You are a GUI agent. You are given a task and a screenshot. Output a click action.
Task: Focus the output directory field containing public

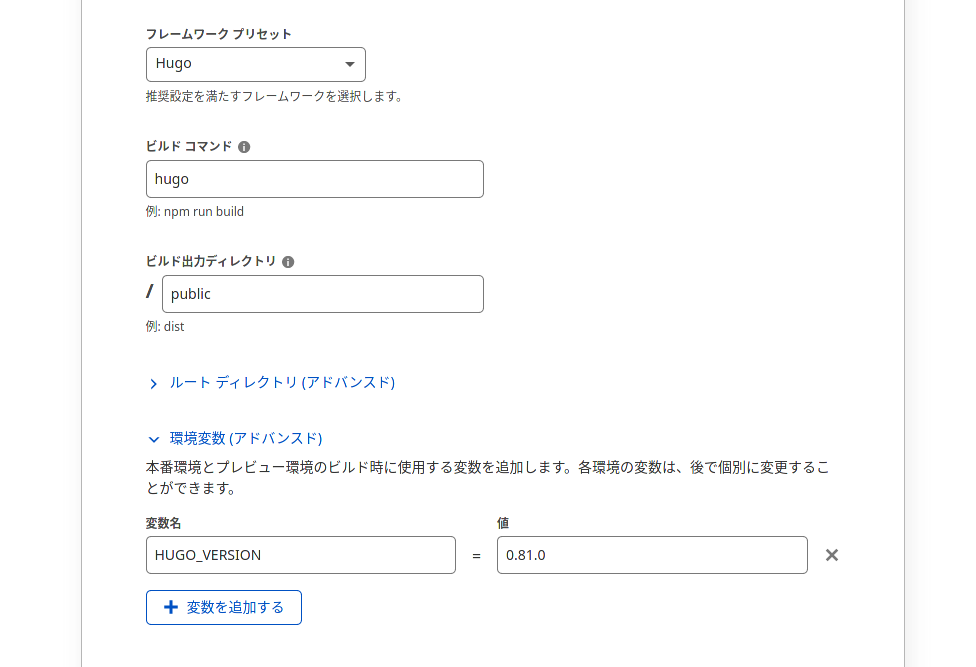[x=322, y=294]
